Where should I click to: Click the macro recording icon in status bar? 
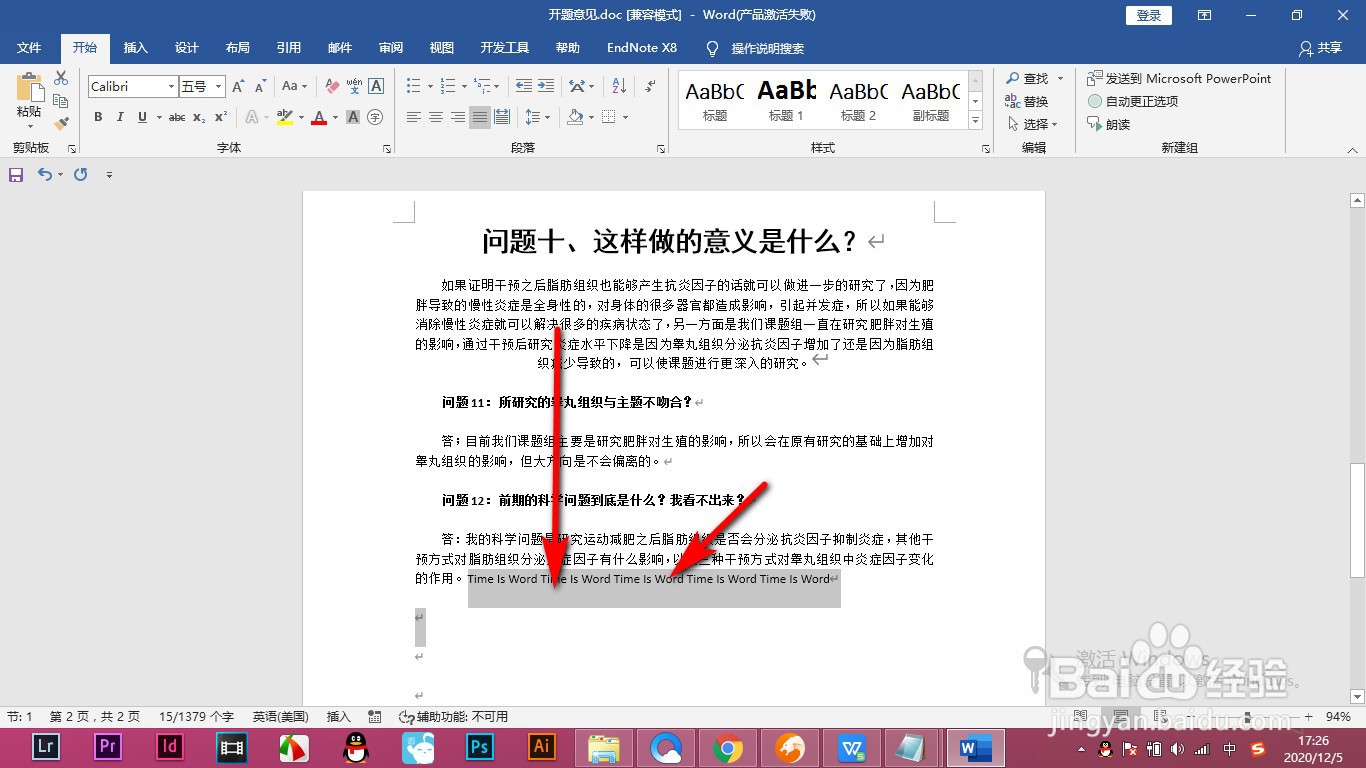(375, 717)
